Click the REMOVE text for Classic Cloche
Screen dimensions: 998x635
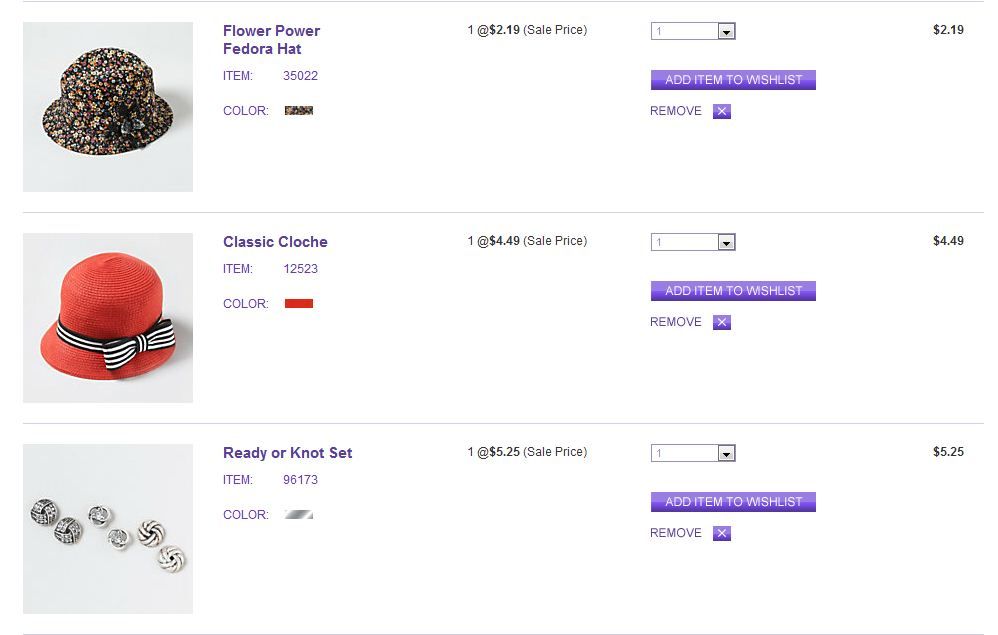pyautogui.click(x=676, y=322)
